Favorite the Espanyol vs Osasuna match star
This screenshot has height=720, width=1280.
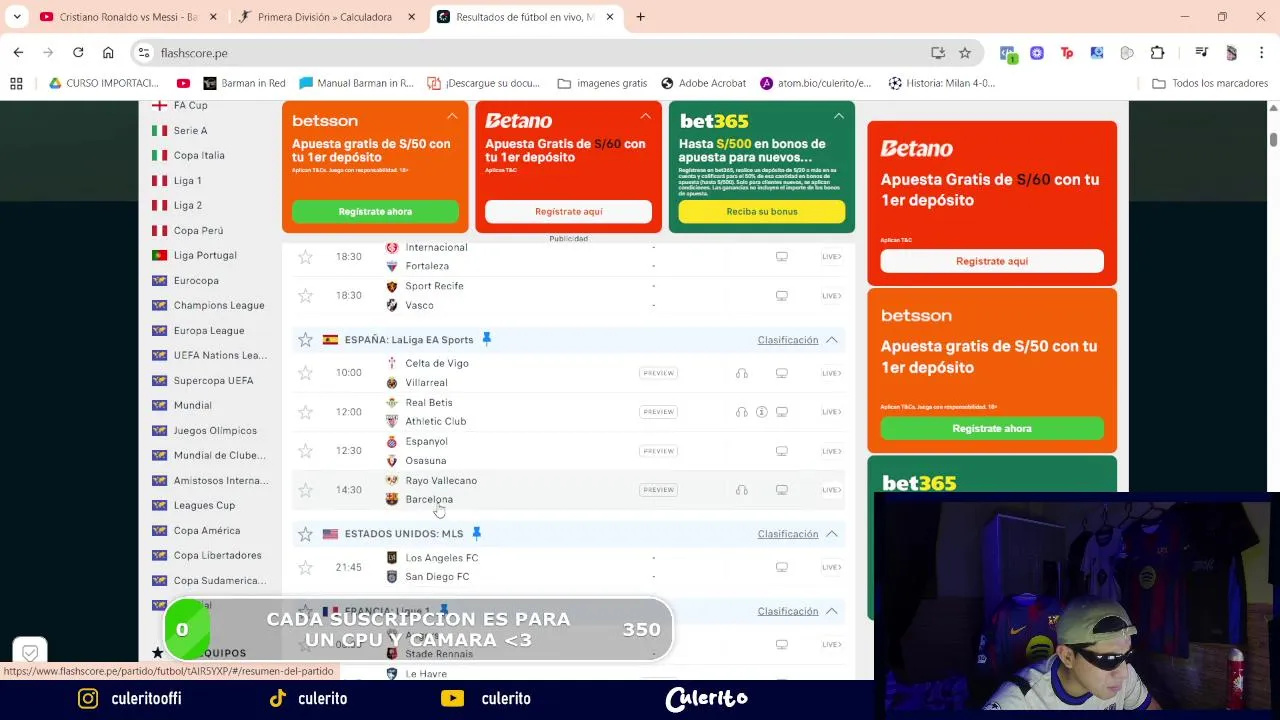point(305,451)
